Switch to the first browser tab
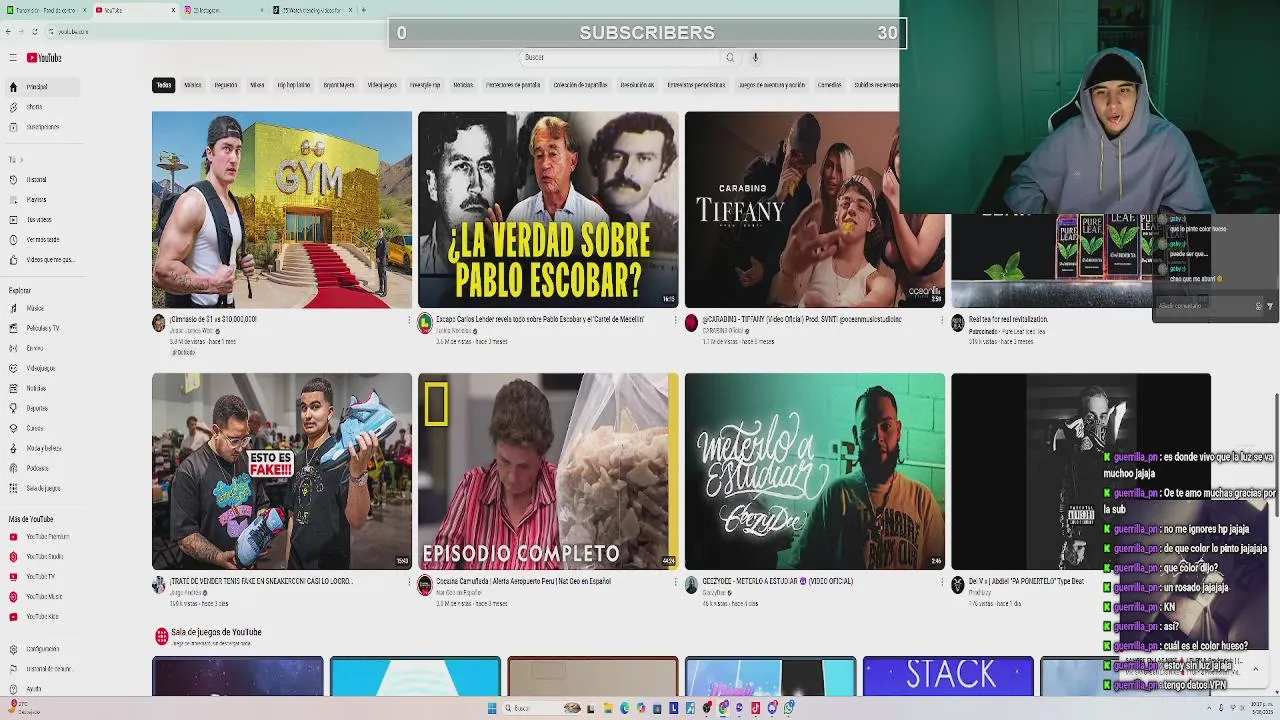1280x720 pixels. (x=45, y=10)
